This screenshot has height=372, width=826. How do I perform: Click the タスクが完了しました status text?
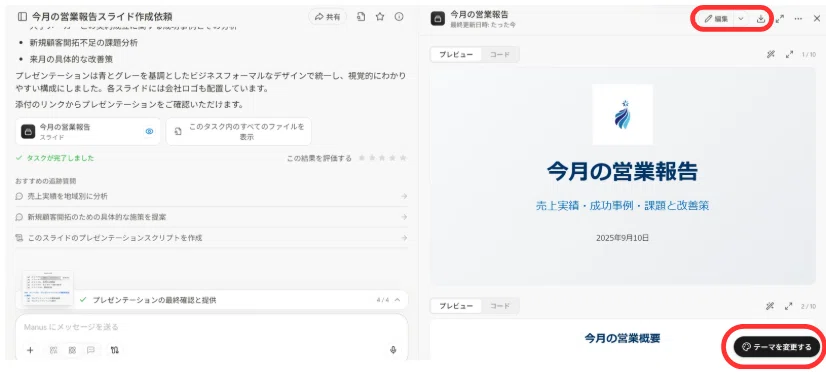(x=60, y=158)
